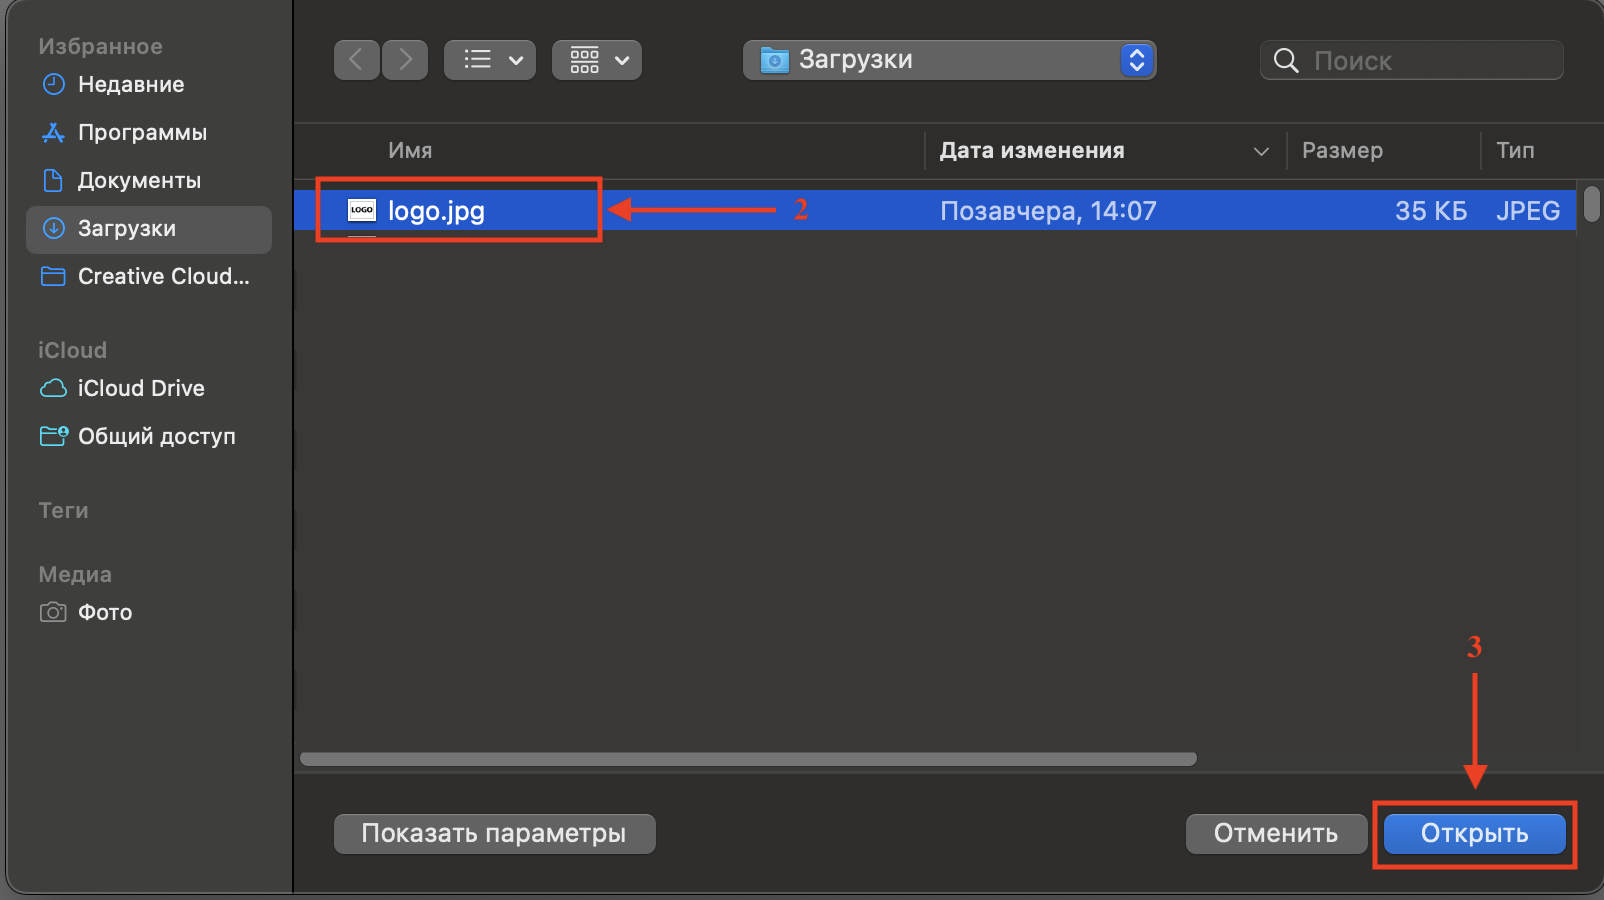Click the Общий доступ shared folder icon
The image size is (1604, 900).
tap(53, 436)
